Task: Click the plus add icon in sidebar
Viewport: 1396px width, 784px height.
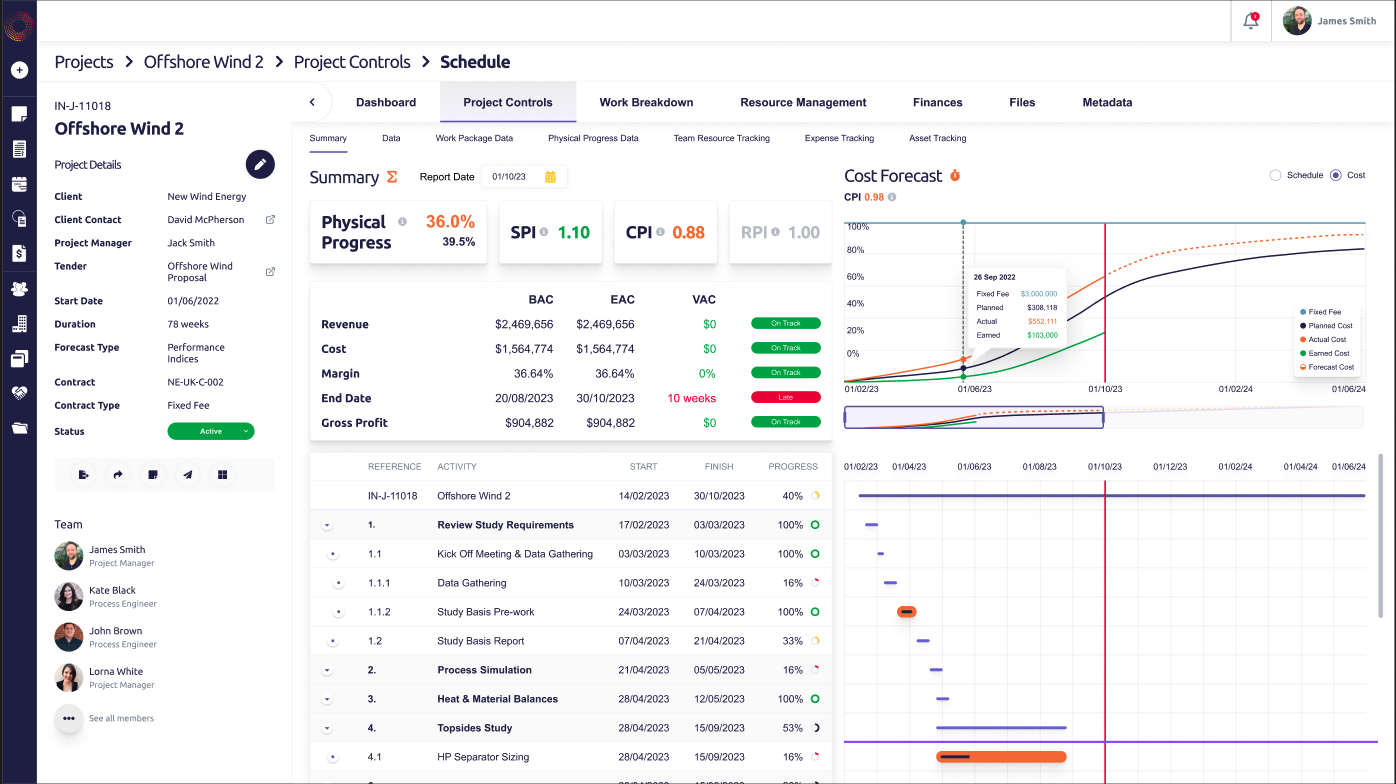Action: [x=19, y=71]
